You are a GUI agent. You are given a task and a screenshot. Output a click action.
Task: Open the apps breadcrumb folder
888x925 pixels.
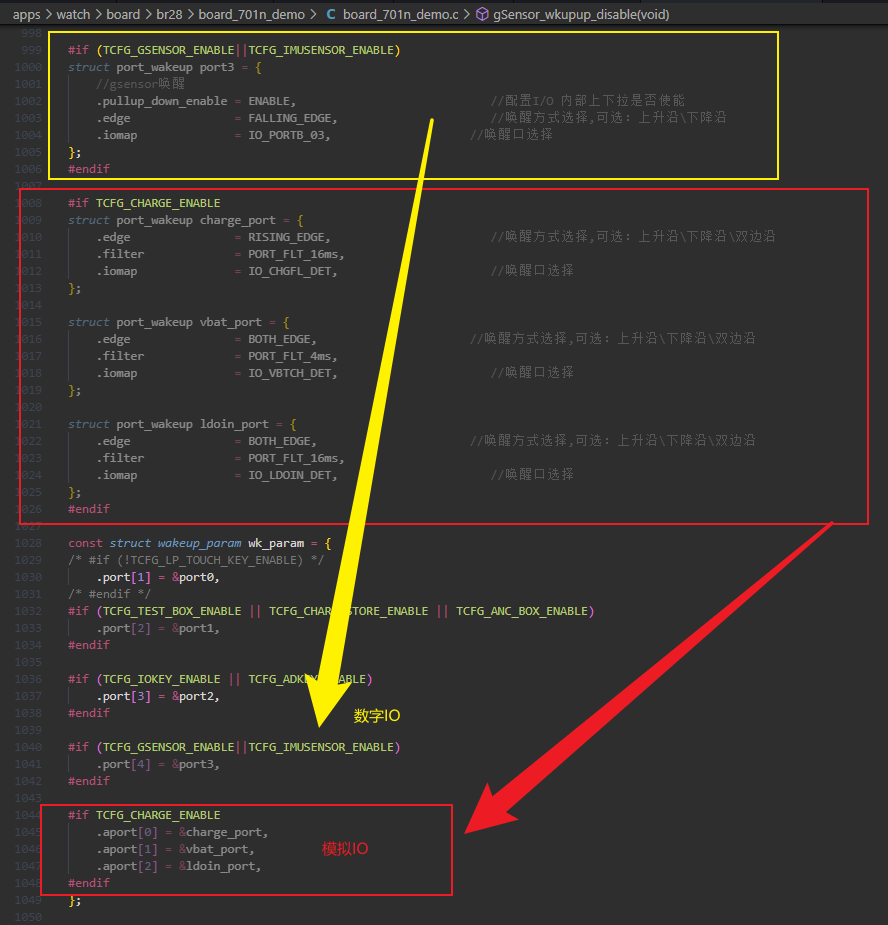(x=27, y=14)
